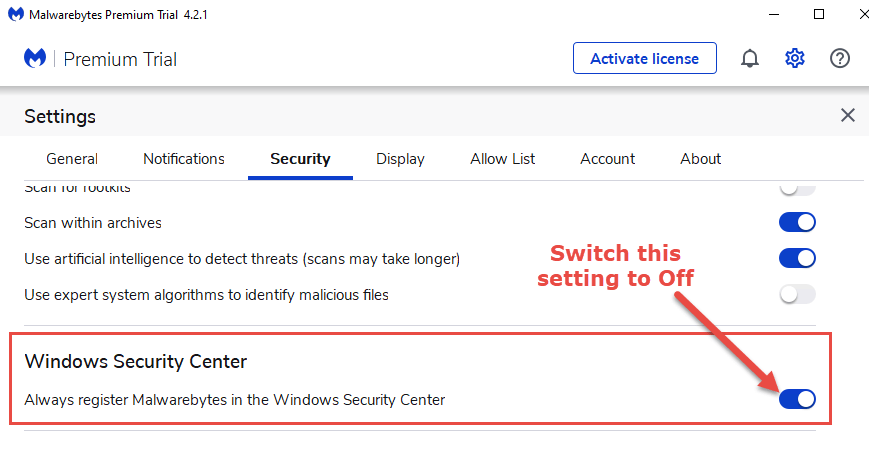Switch to the General tab
The width and height of the screenshot is (869, 450).
tap(72, 159)
